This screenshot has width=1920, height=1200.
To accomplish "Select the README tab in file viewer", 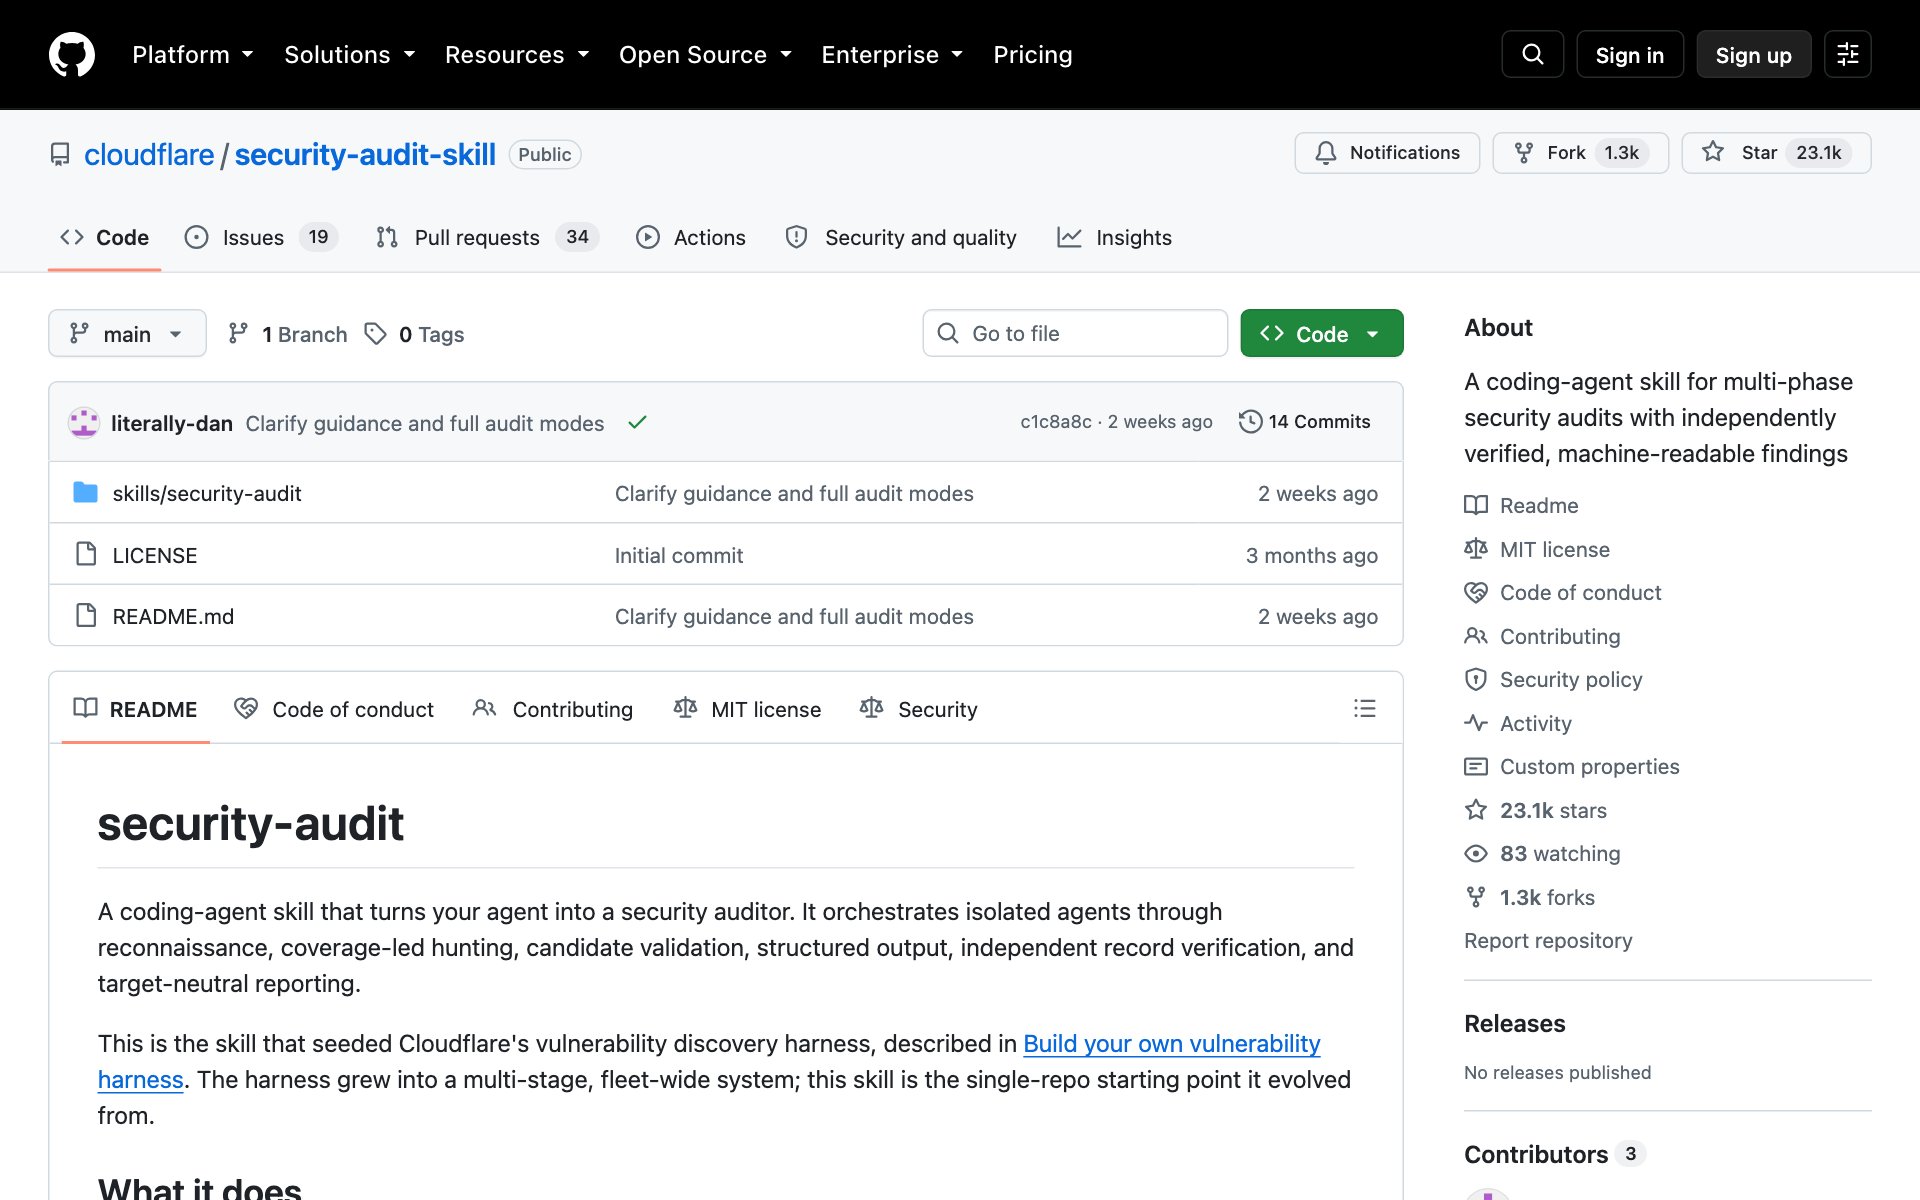I will click(x=136, y=708).
